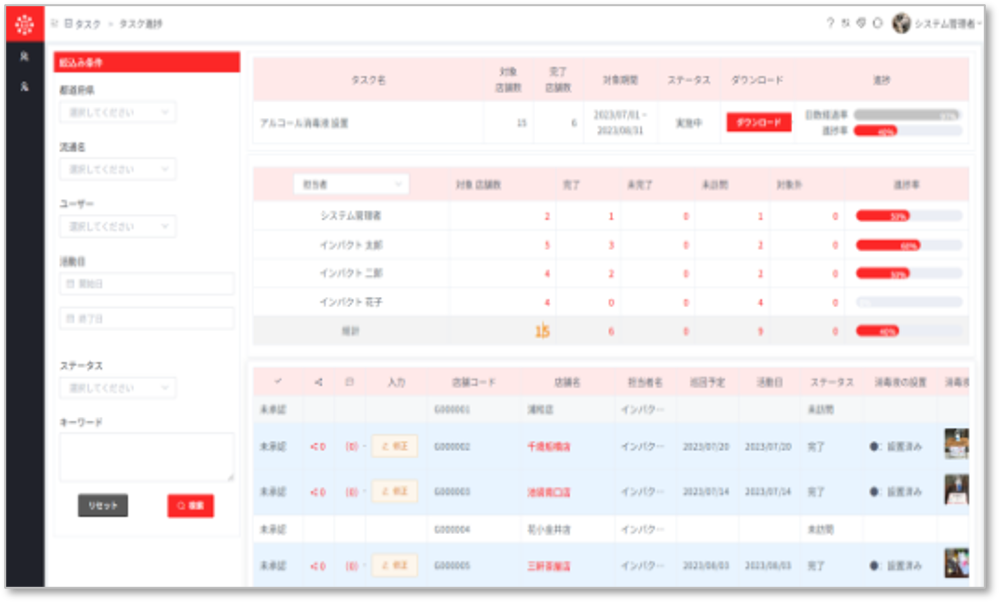
Task: Toggle 設置済み switch in 池袋南口店 row
Action: pos(874,492)
